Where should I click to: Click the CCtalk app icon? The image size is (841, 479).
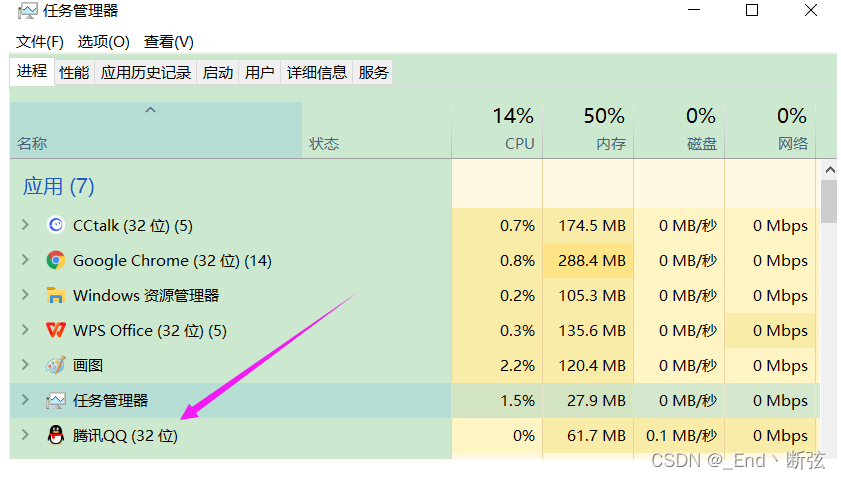[56, 225]
